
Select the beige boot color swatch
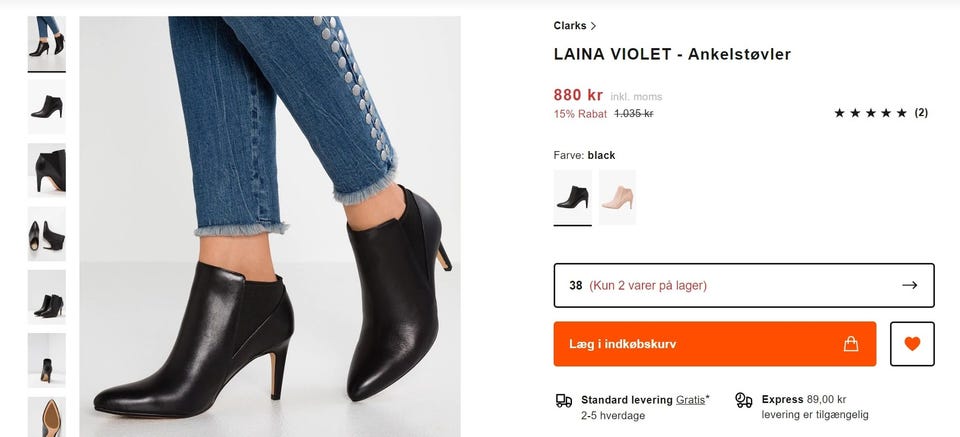[x=617, y=197]
